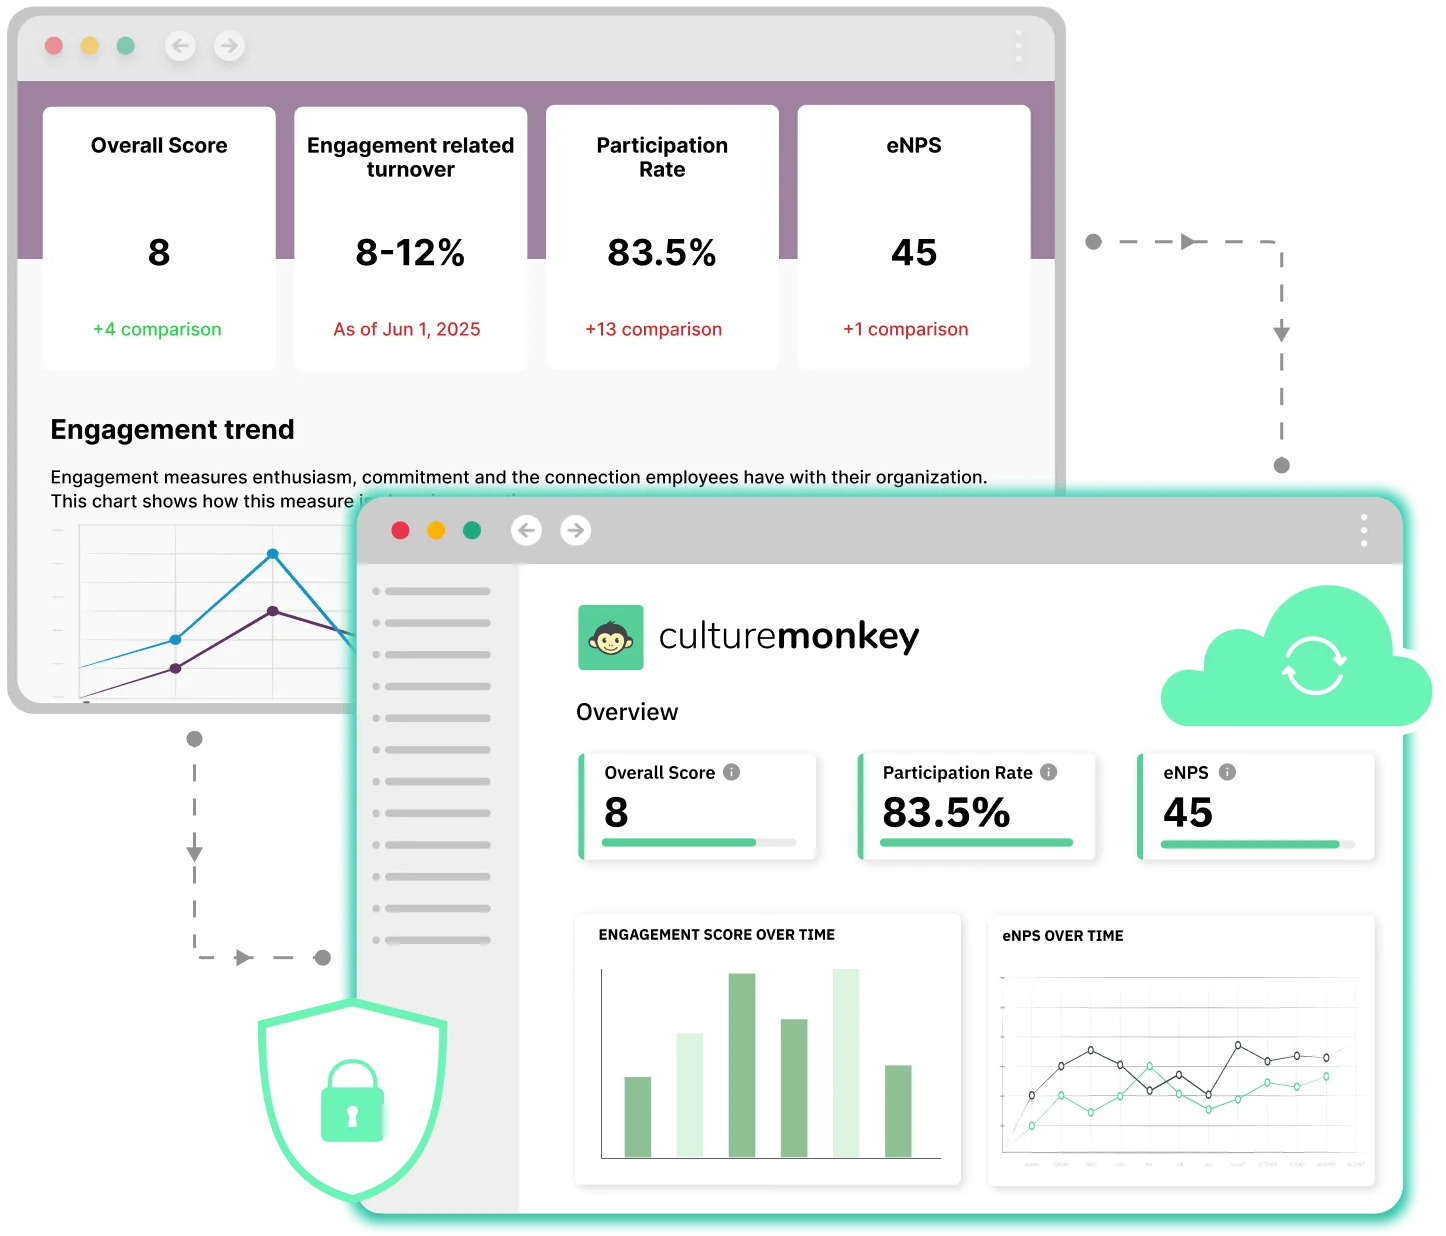1446x1236 pixels.
Task: Click the Engagement trend heading
Action: click(172, 429)
